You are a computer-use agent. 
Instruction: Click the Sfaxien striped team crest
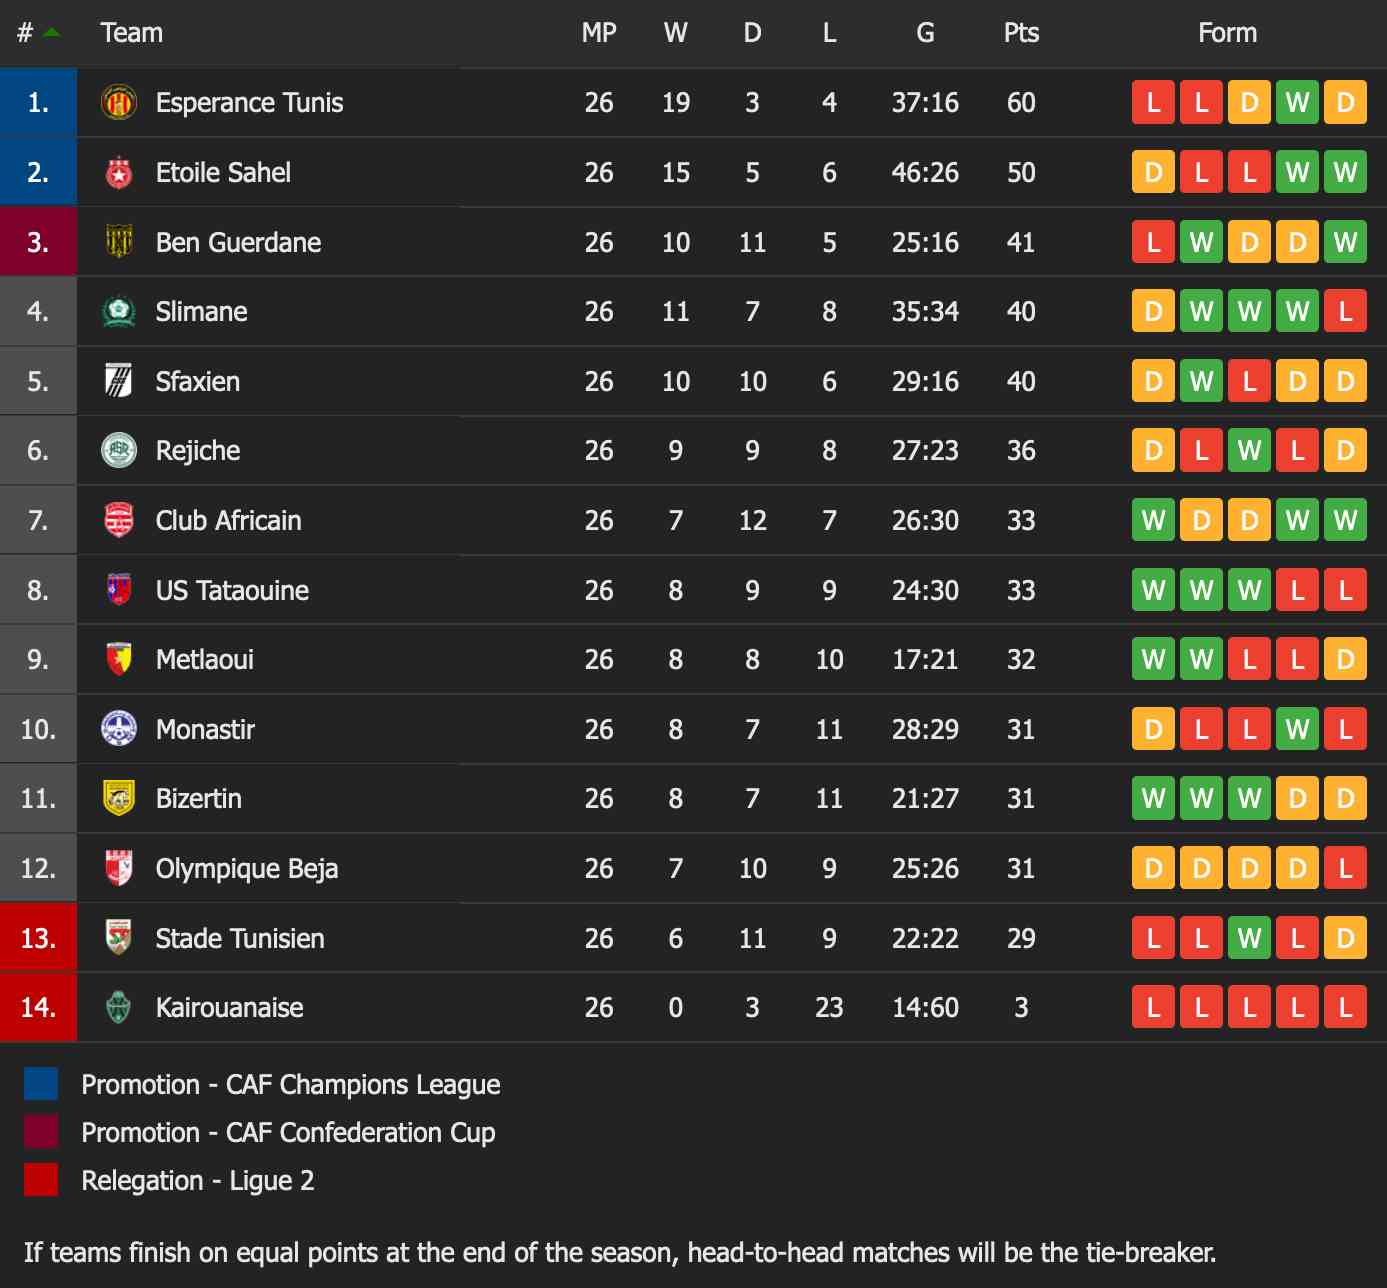(119, 381)
